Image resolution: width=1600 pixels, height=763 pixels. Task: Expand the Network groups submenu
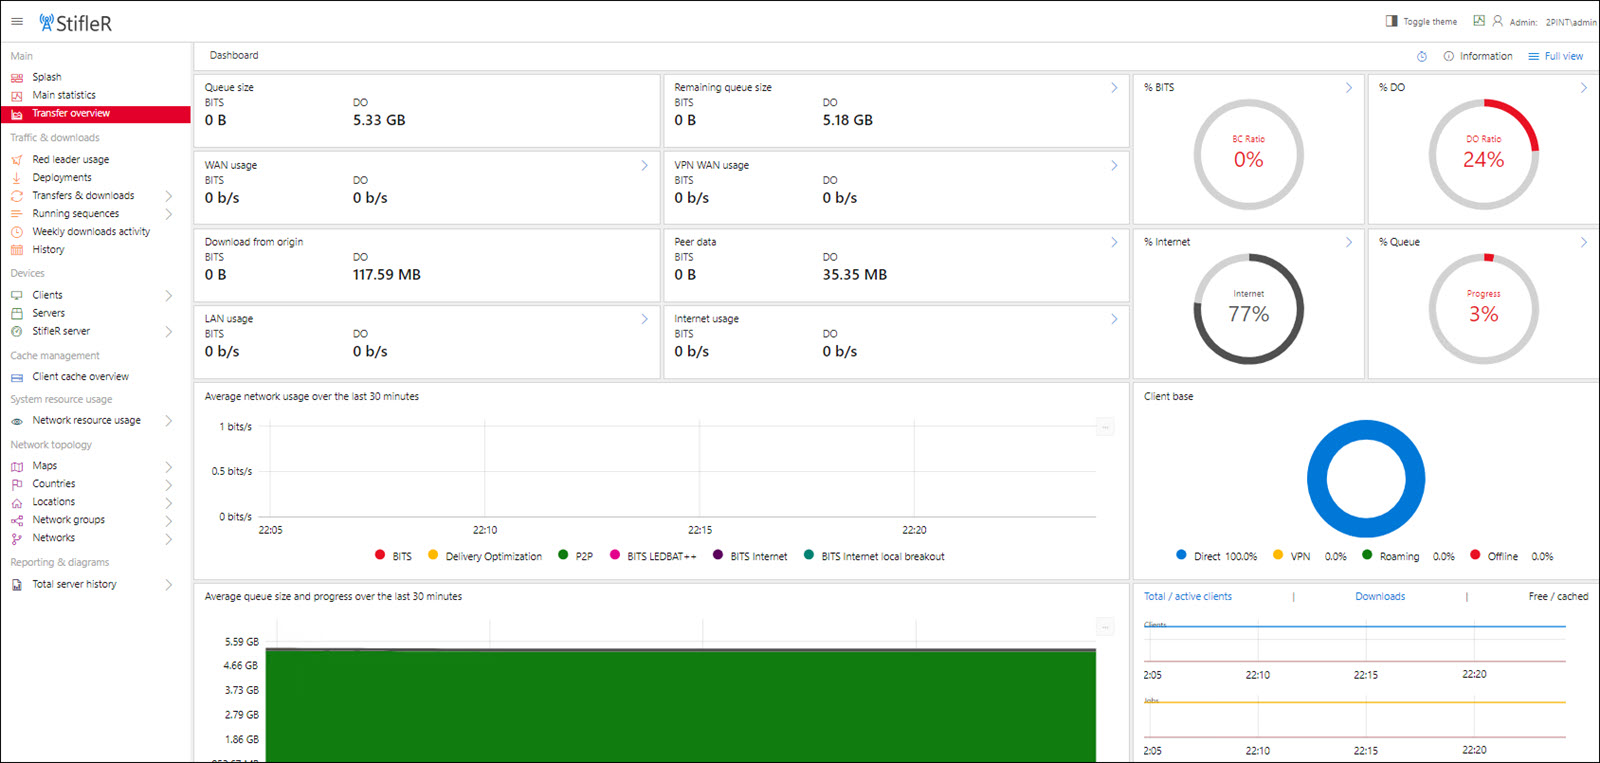coord(168,520)
